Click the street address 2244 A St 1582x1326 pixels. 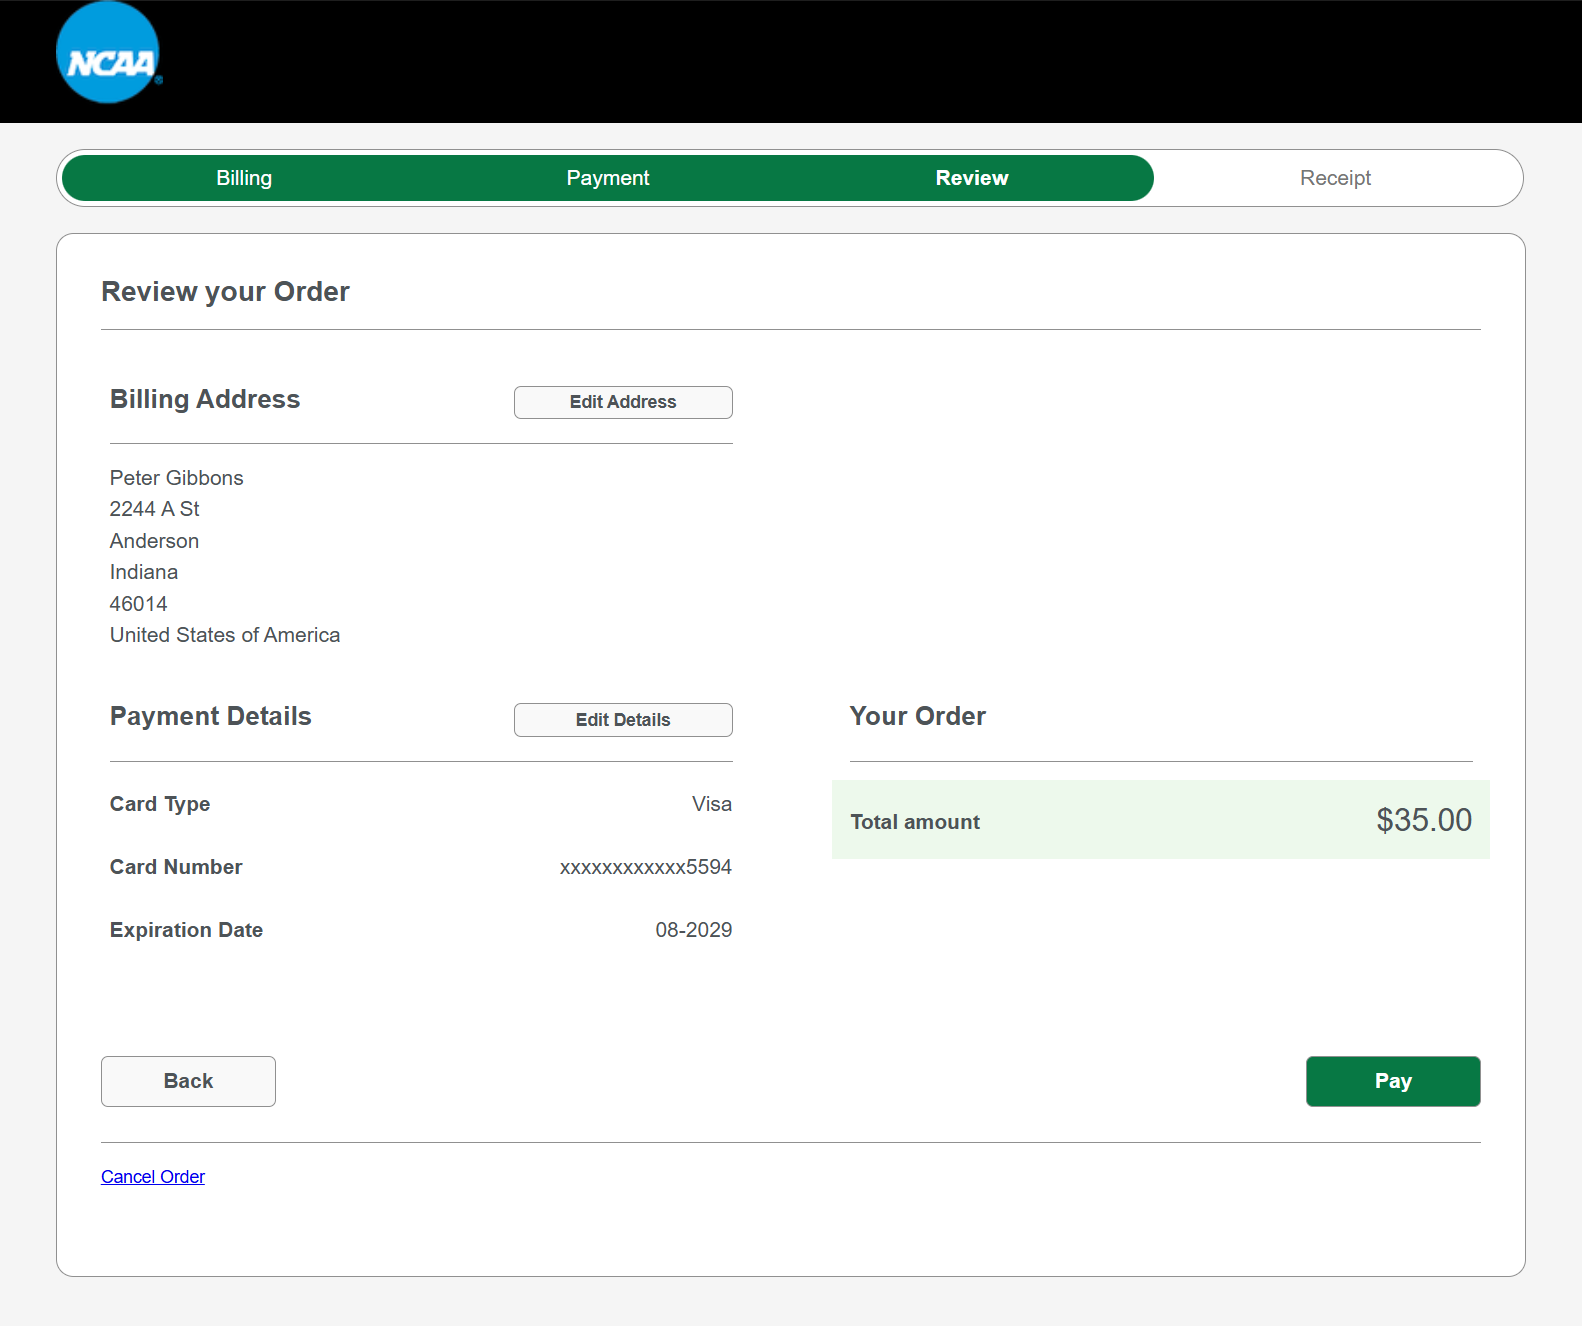pos(155,509)
